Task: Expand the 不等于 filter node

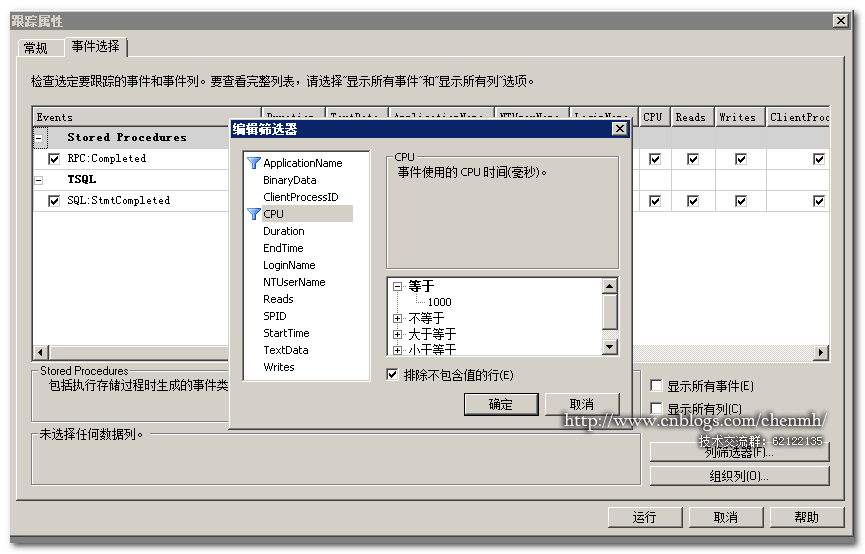Action: [x=397, y=318]
